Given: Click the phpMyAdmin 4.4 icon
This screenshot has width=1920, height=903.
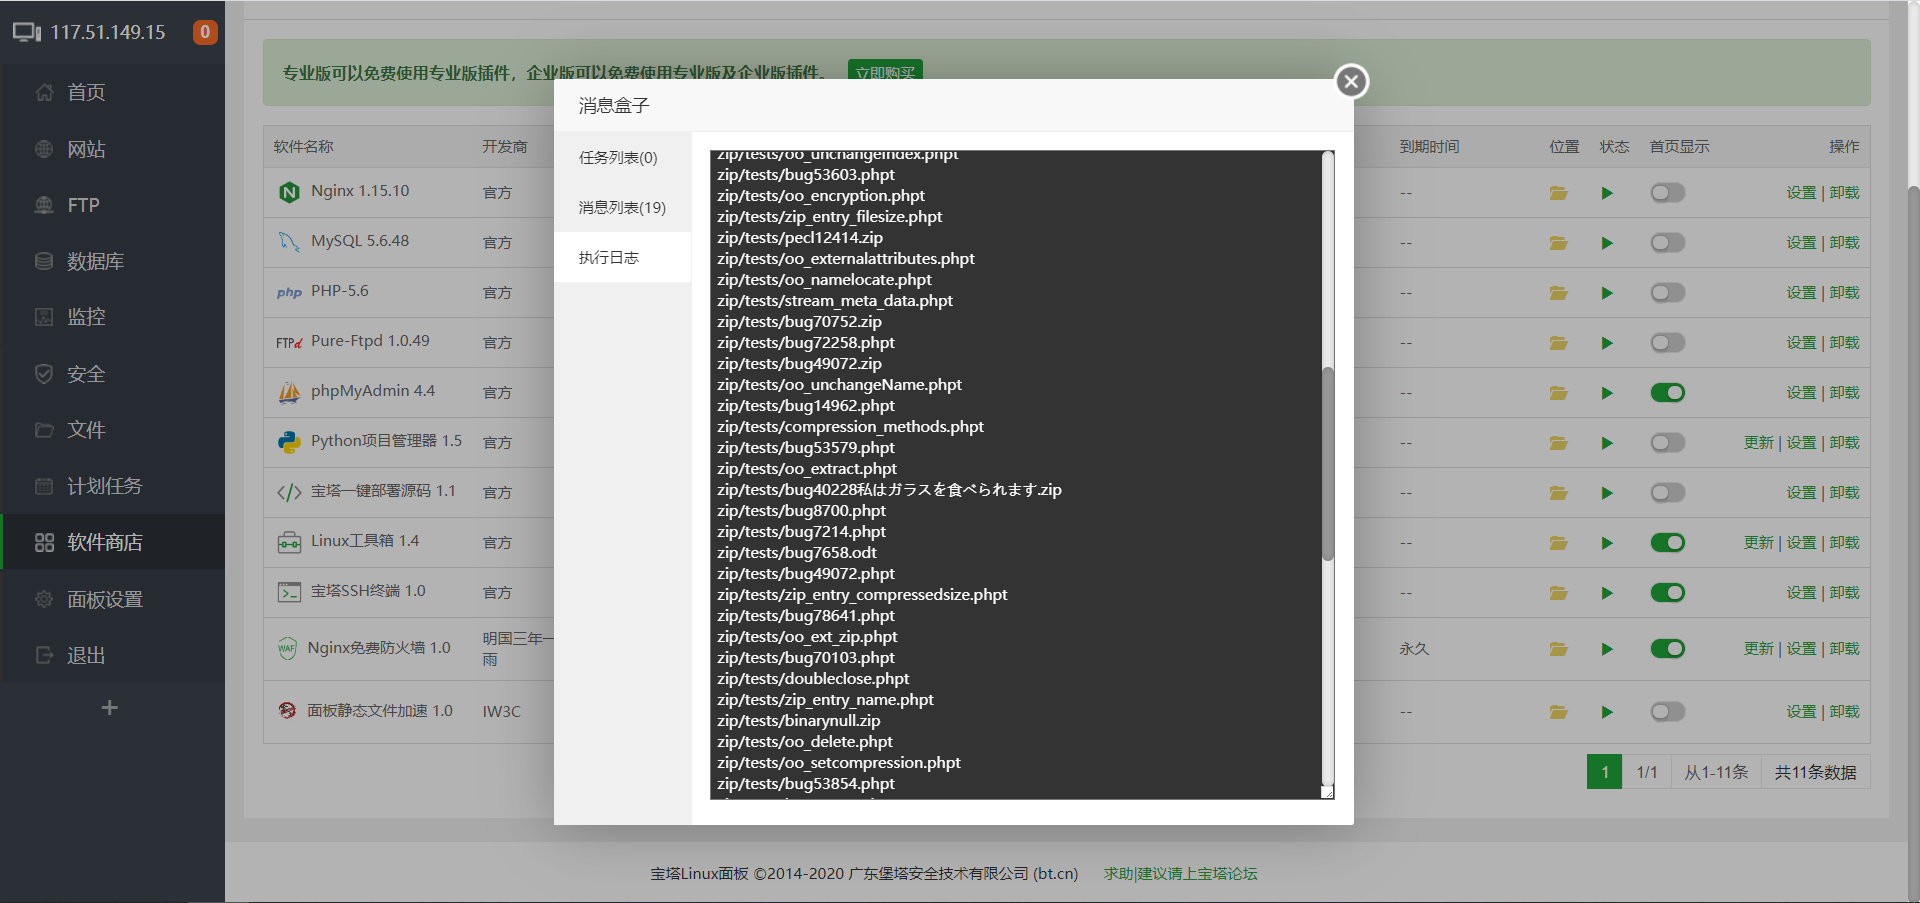Looking at the screenshot, I should [x=289, y=392].
